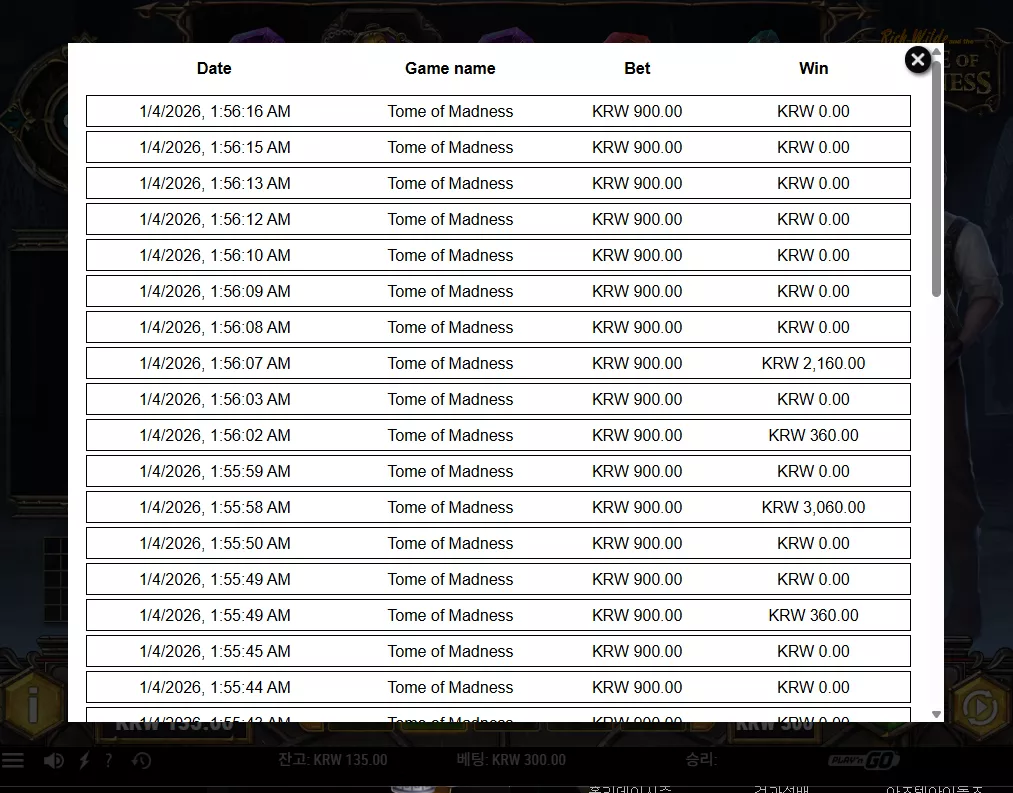Click the Date column header

[214, 69]
